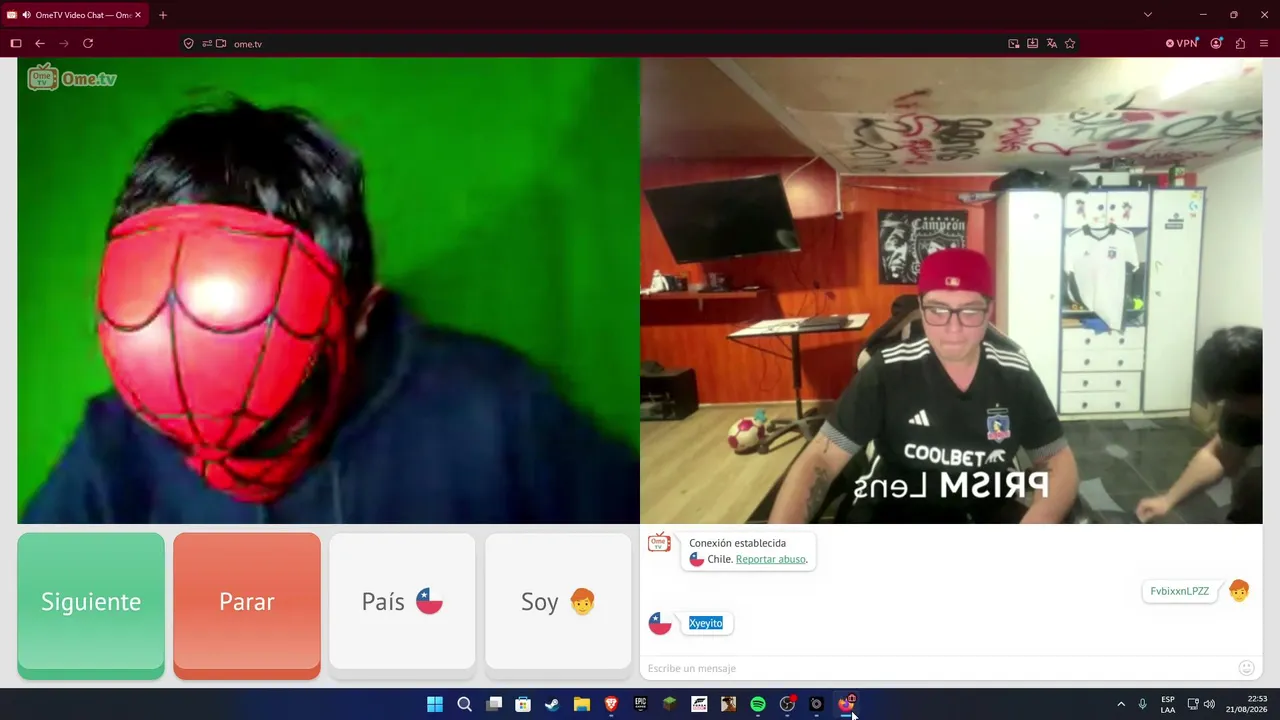Viewport: 1280px width, 720px height.
Task: Launch Microsoft Store from the taskbar
Action: (523, 704)
